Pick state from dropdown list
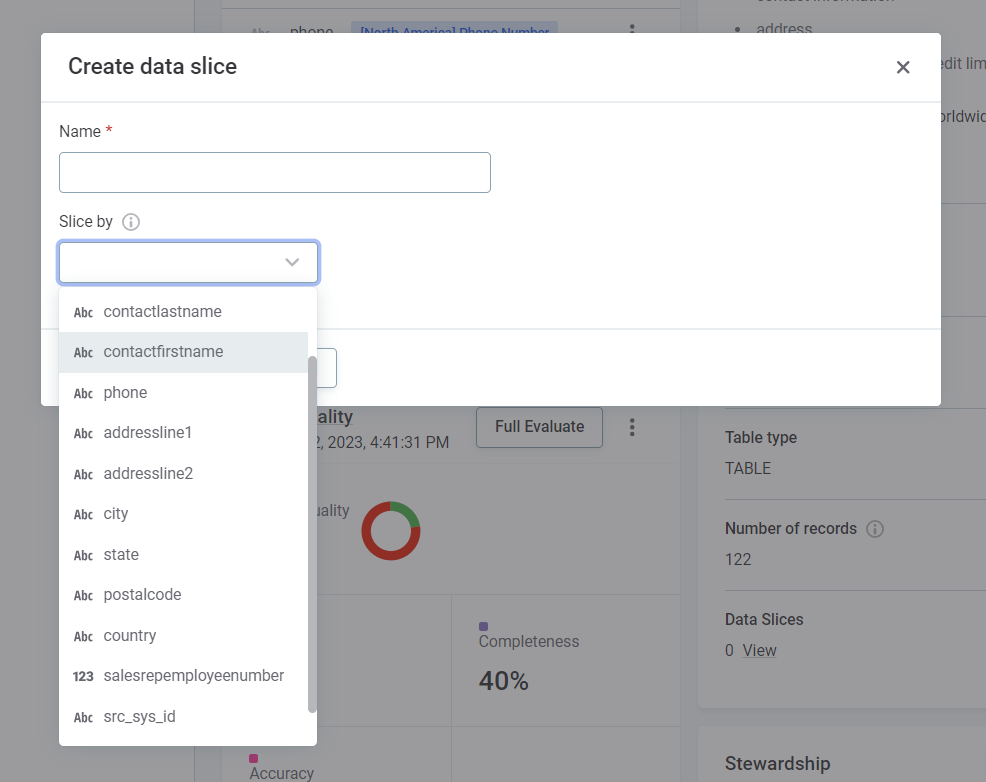Viewport: 986px width, 782px height. click(121, 555)
